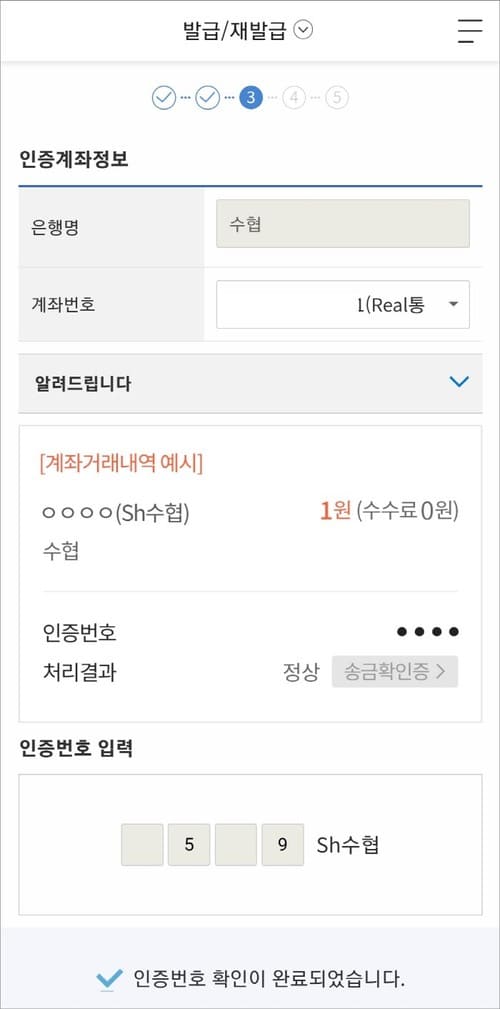Click the masked 인증번호 dots example
500x1009 pixels.
tap(428, 632)
